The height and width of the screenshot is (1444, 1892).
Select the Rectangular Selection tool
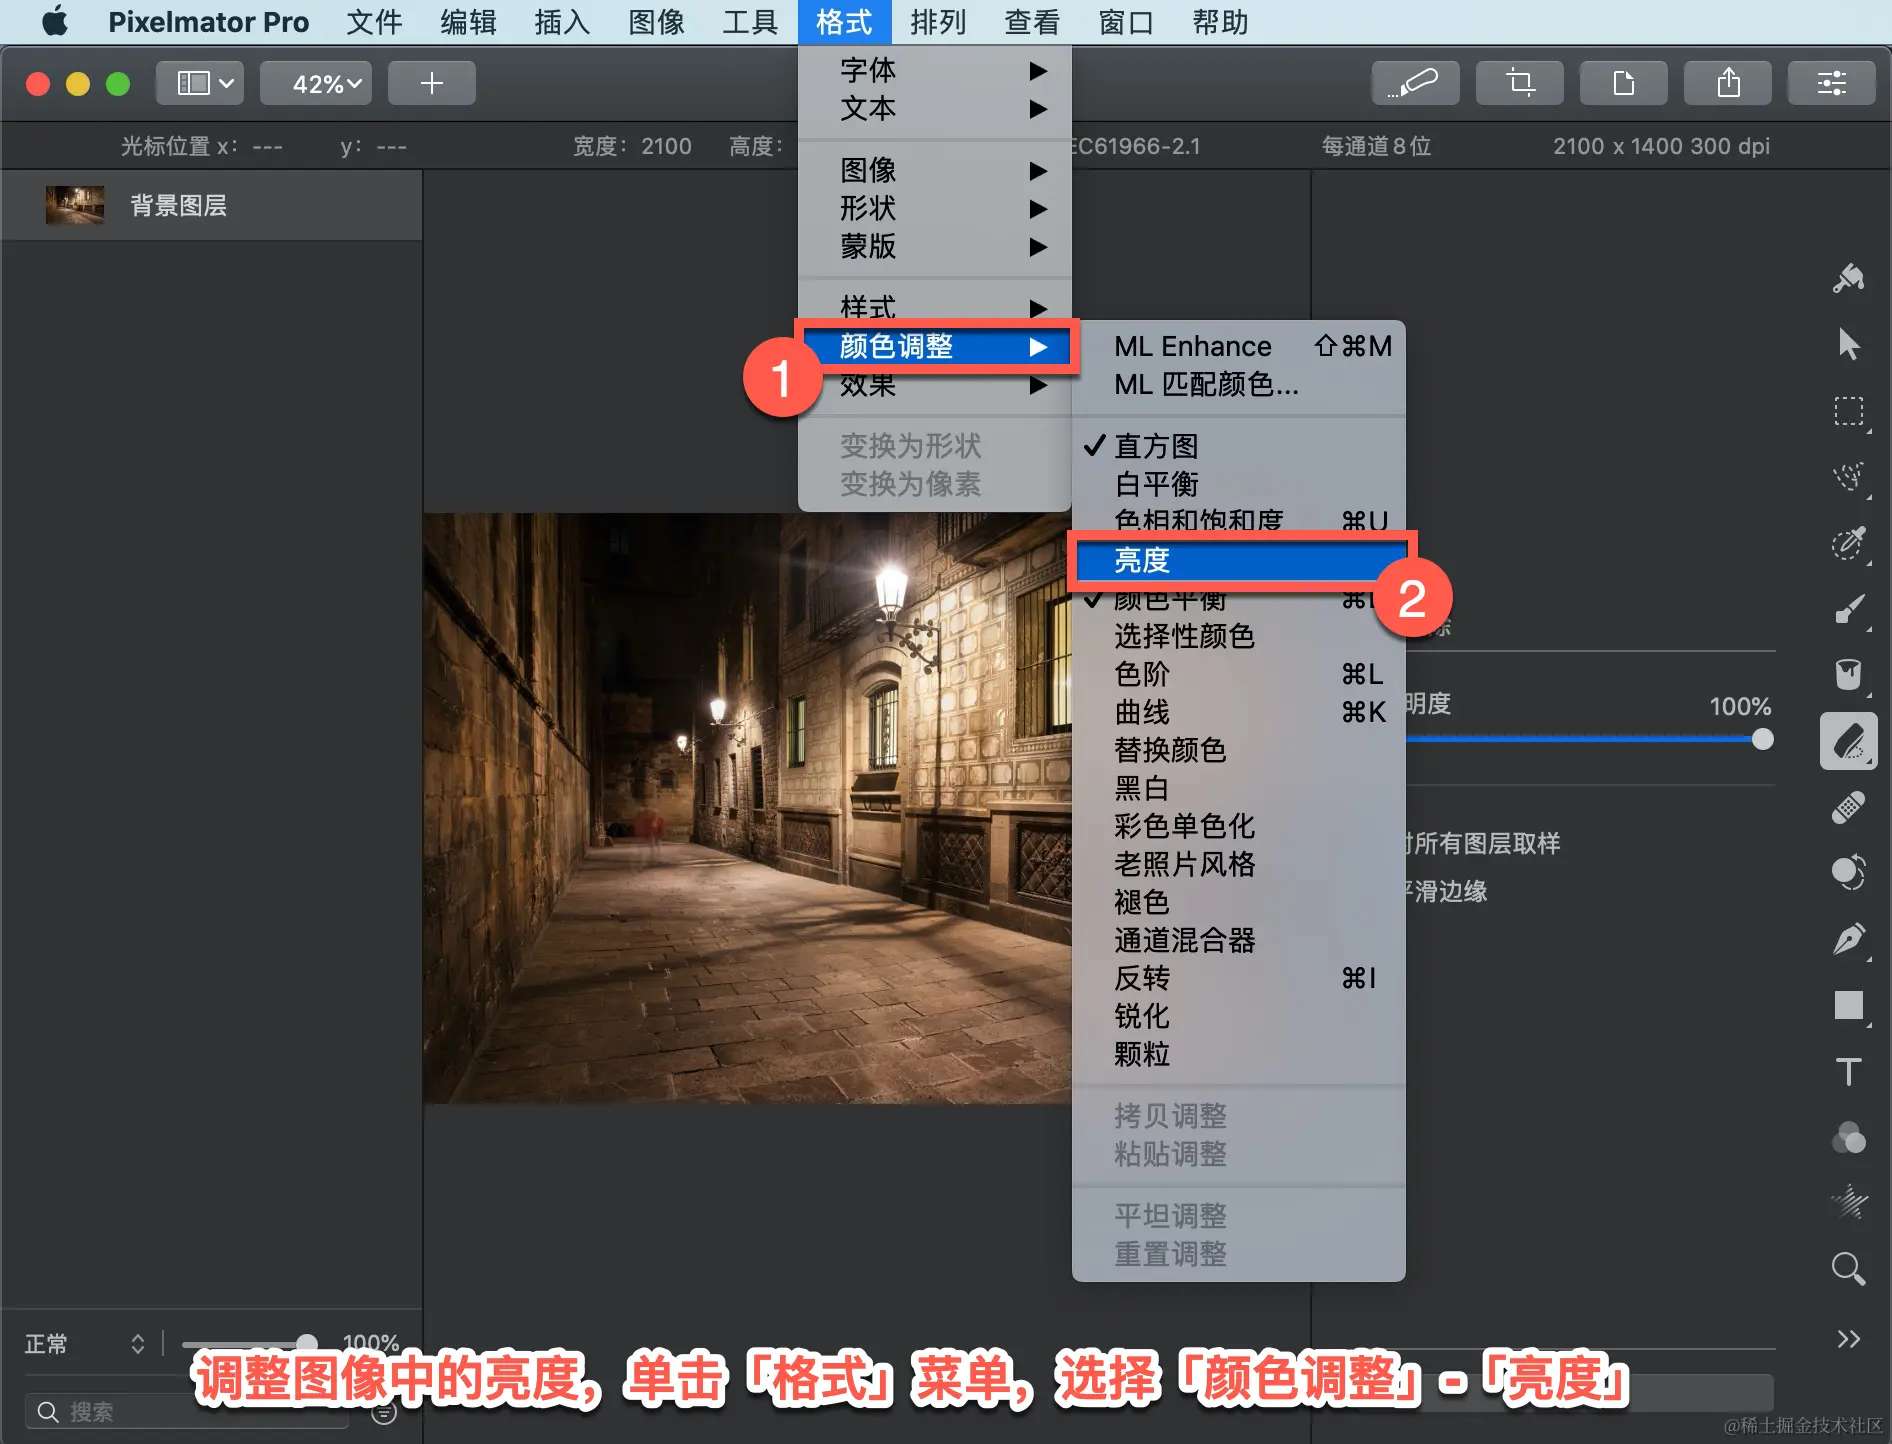click(x=1848, y=411)
